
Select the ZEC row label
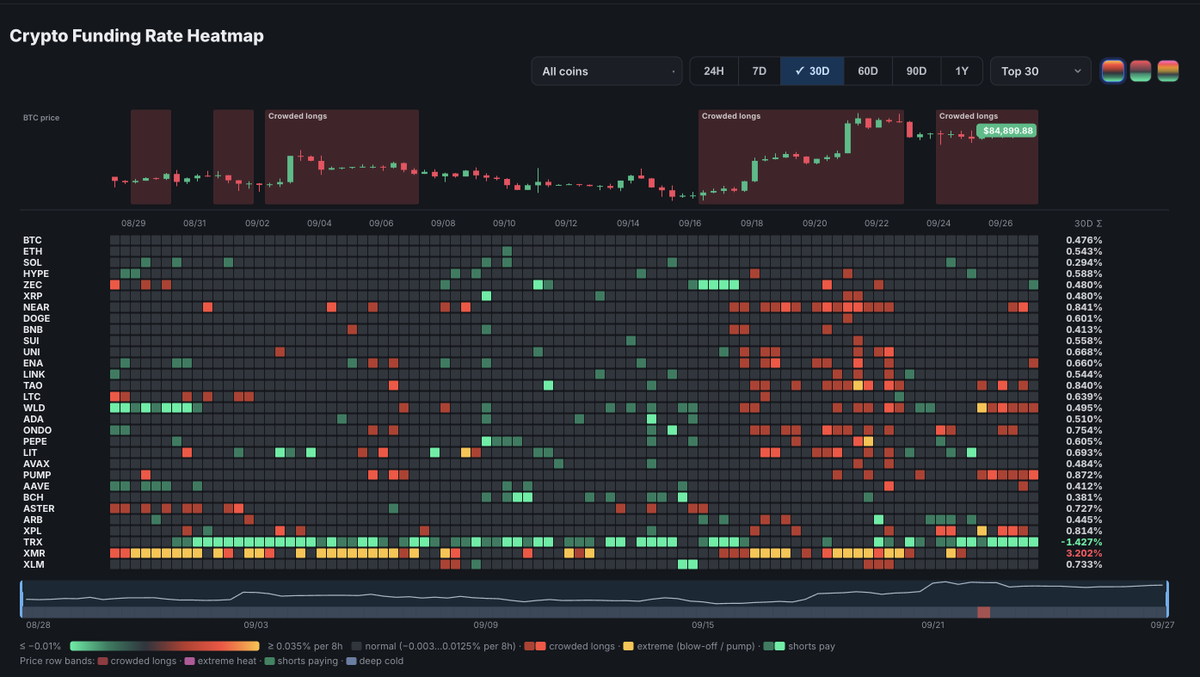coord(32,285)
